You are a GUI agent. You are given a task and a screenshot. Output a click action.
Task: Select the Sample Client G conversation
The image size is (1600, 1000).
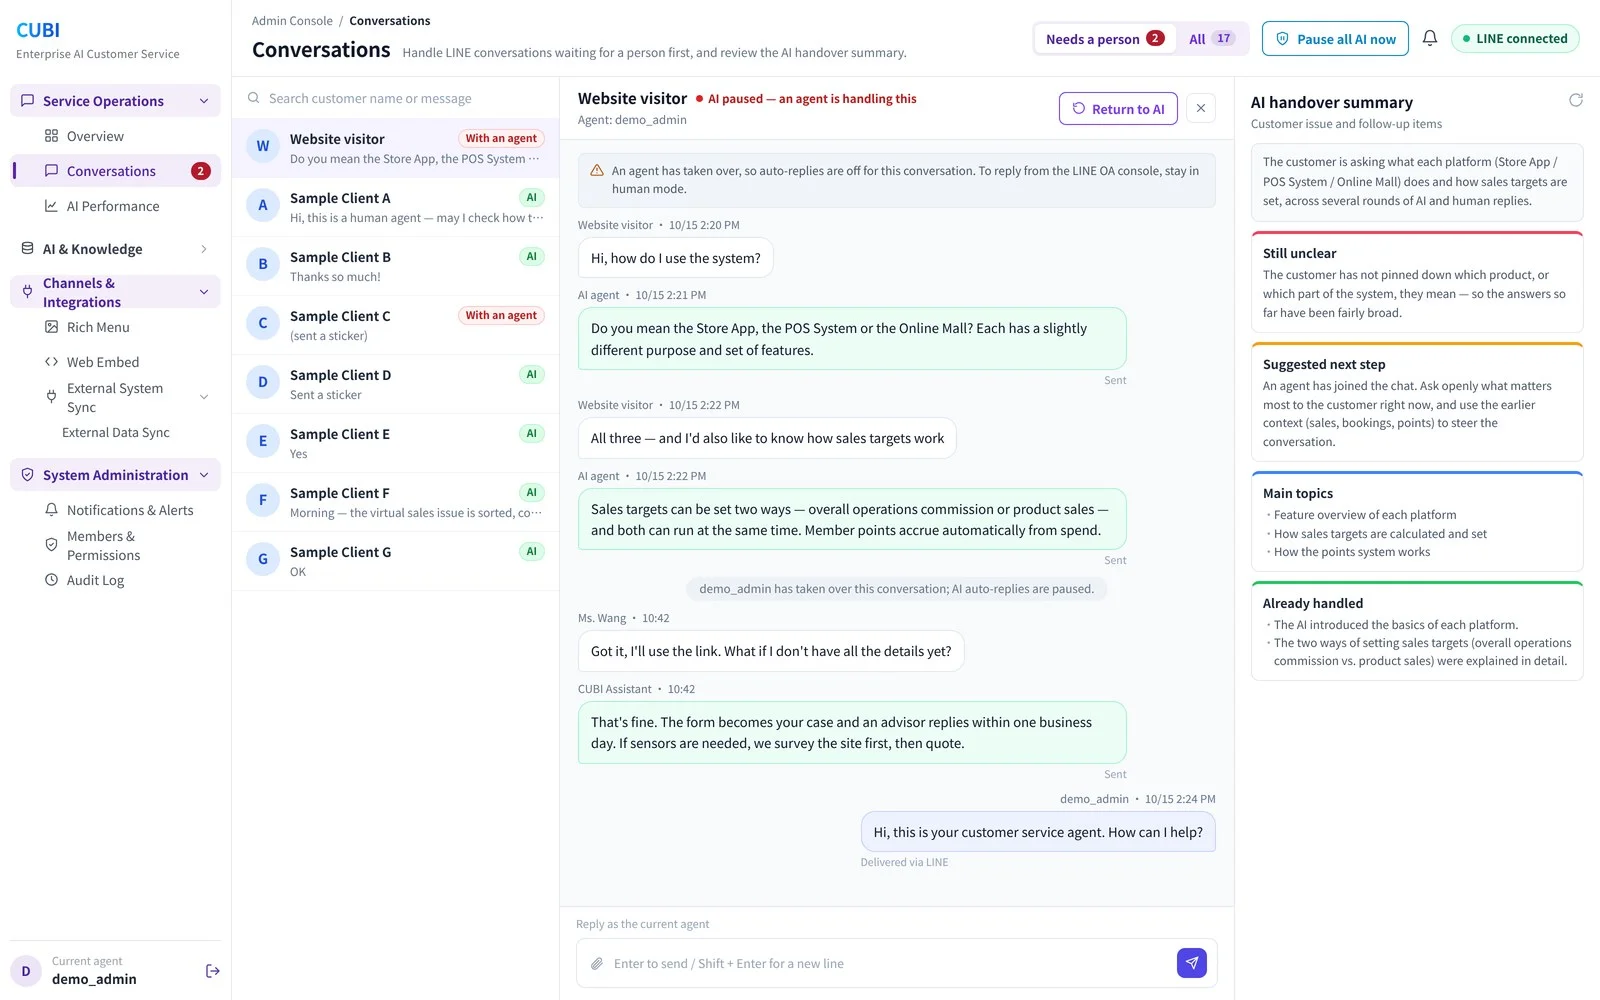coord(396,561)
